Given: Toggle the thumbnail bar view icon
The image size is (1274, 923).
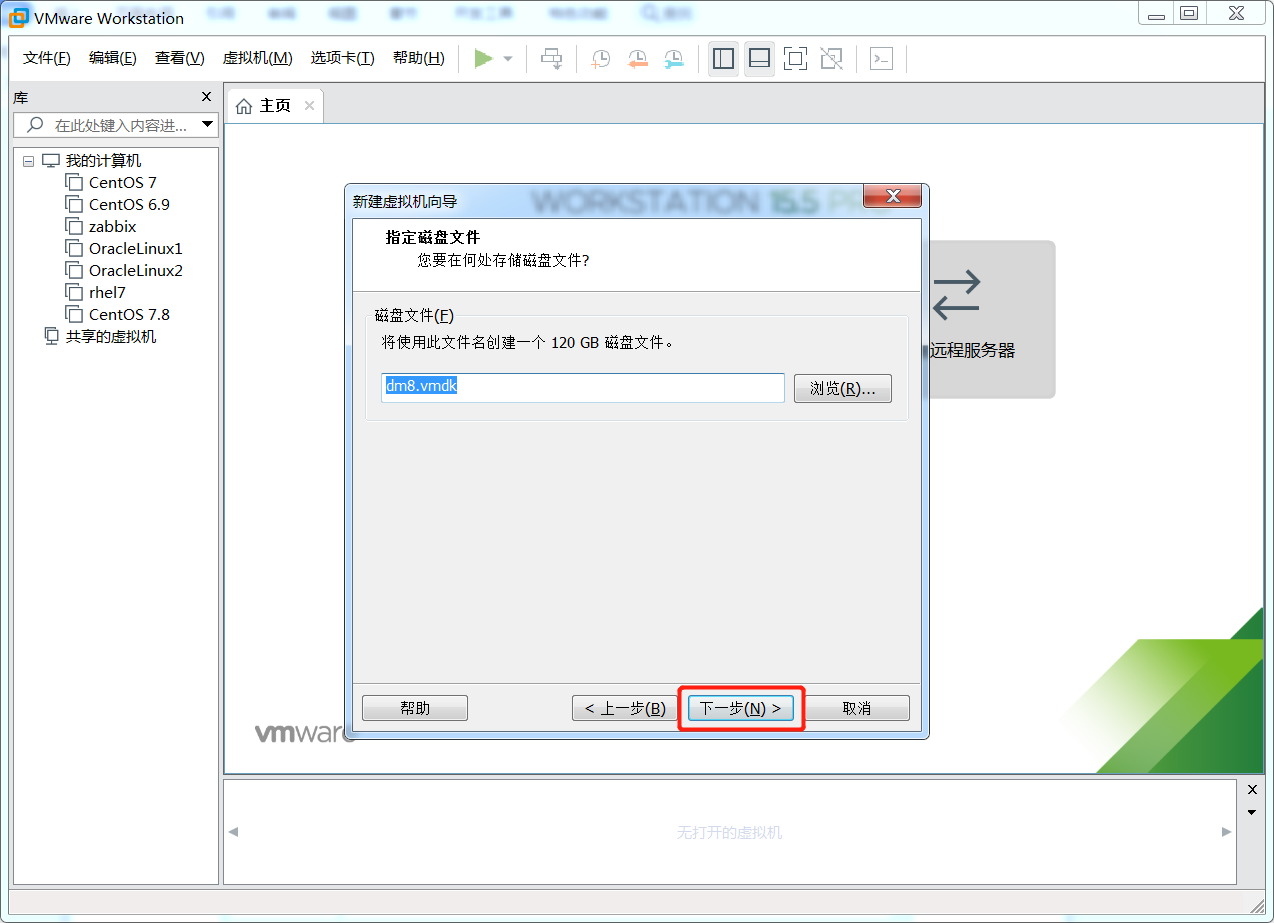Looking at the screenshot, I should pos(759,59).
